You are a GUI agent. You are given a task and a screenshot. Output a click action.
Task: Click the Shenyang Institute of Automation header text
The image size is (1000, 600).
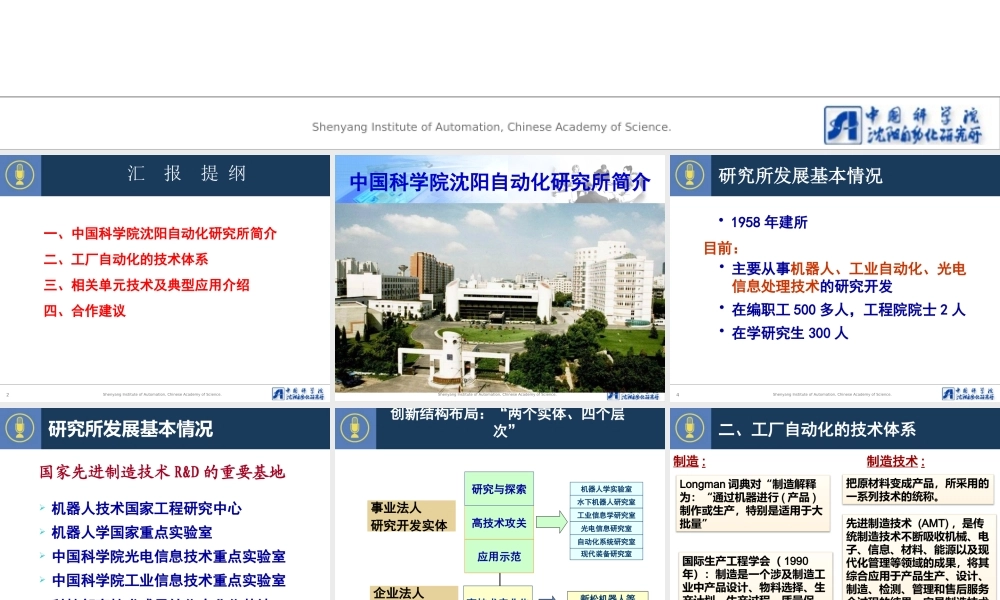[x=491, y=127]
